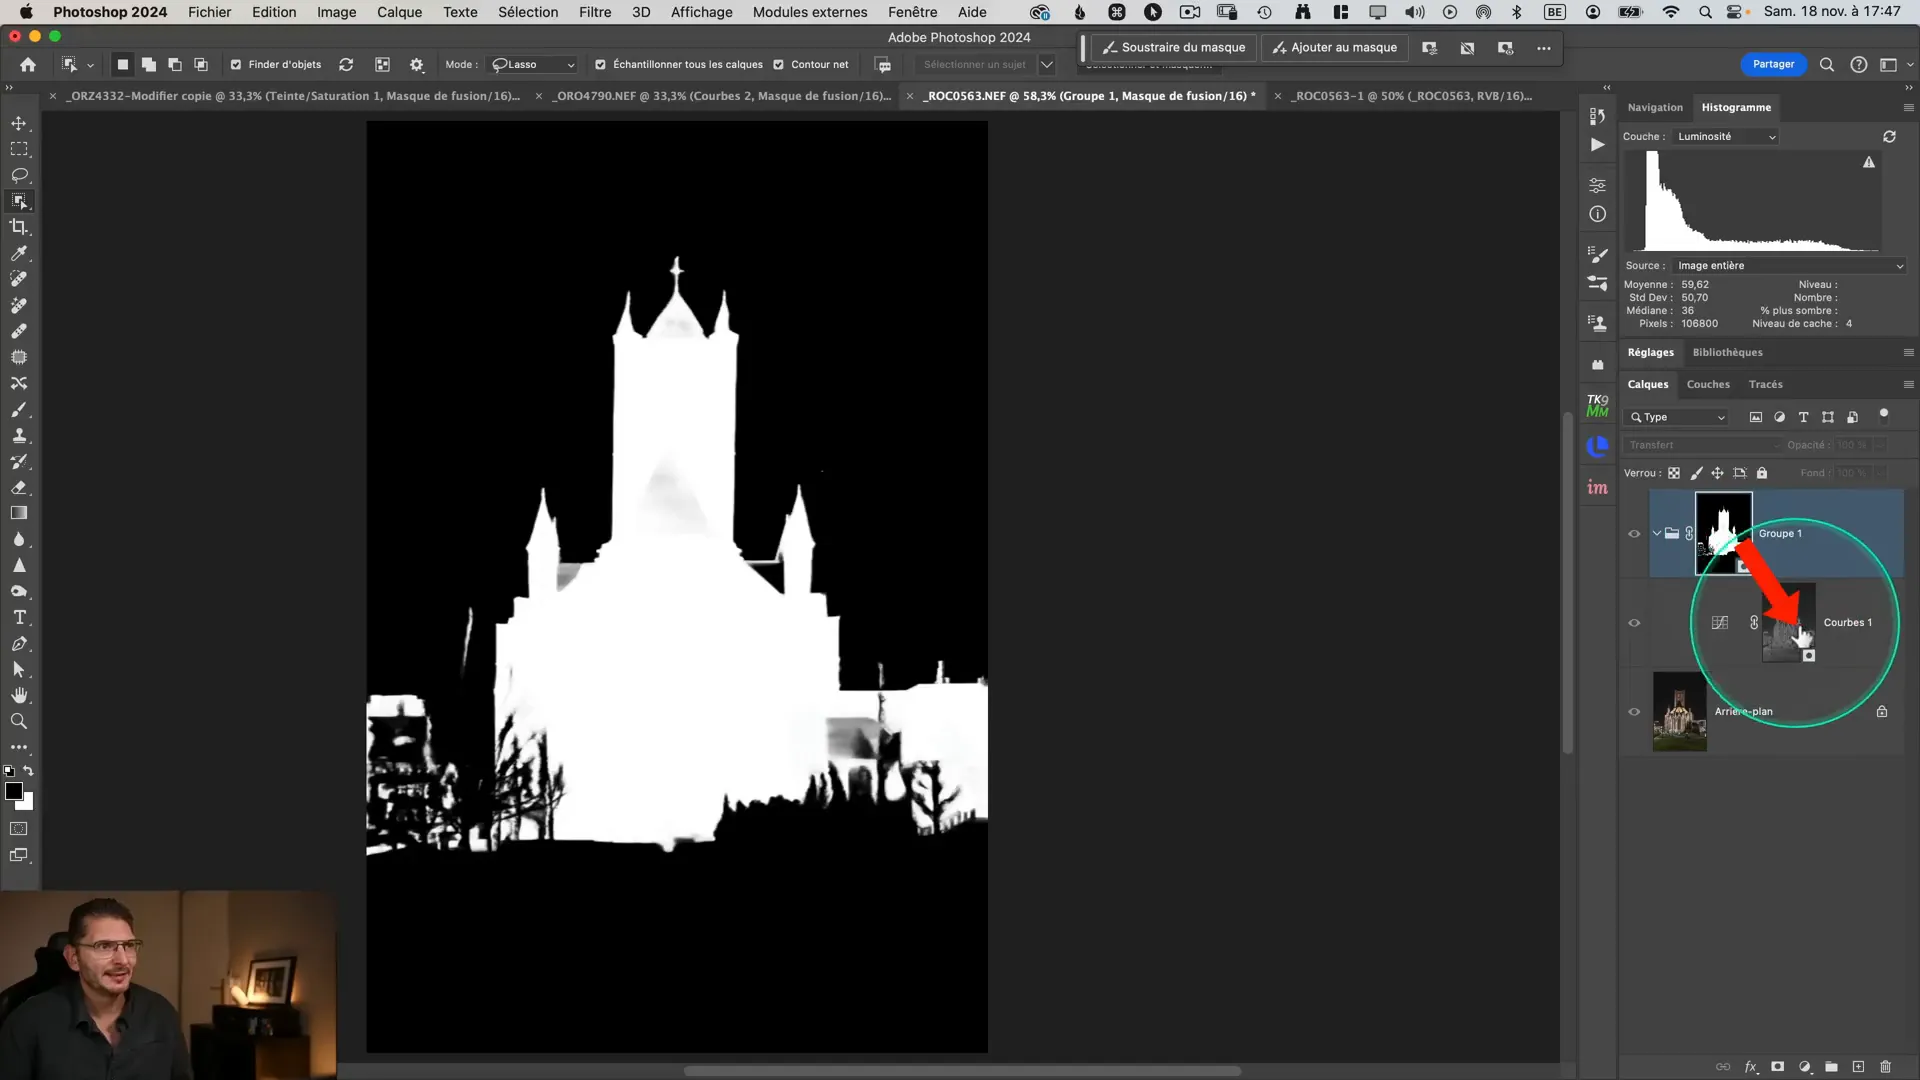The width and height of the screenshot is (1920, 1080).
Task: Switch to Bibliothèques tab
Action: click(x=1727, y=352)
